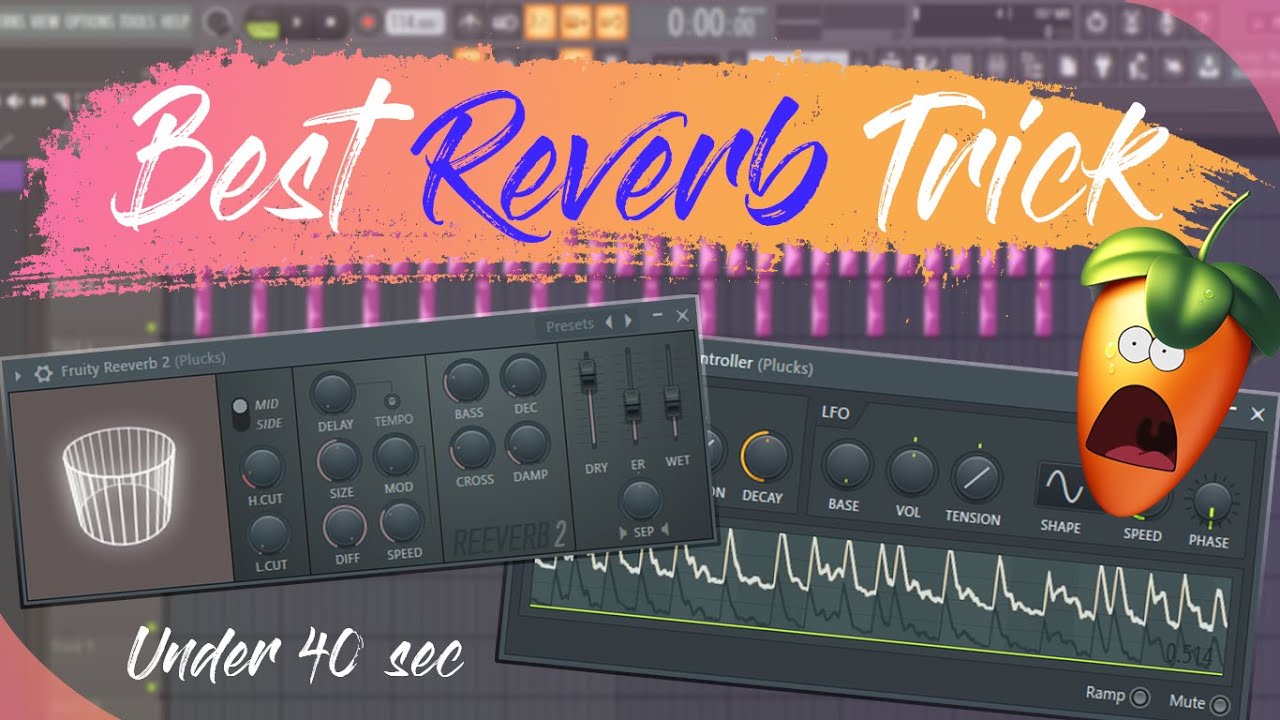Click the DIFF knob
Image resolution: width=1280 pixels, height=720 pixels.
click(x=344, y=525)
